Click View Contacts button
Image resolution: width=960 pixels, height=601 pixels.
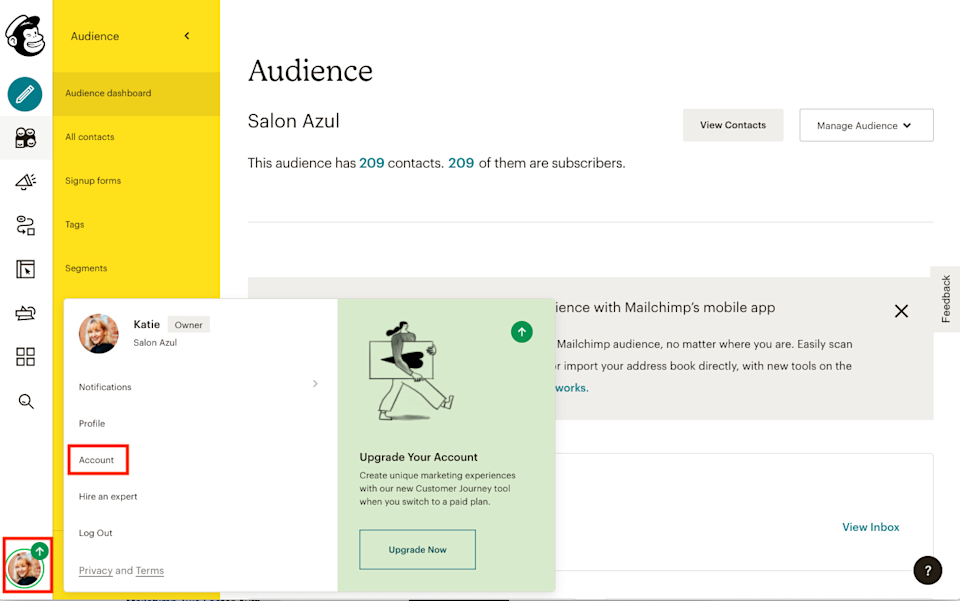point(733,125)
